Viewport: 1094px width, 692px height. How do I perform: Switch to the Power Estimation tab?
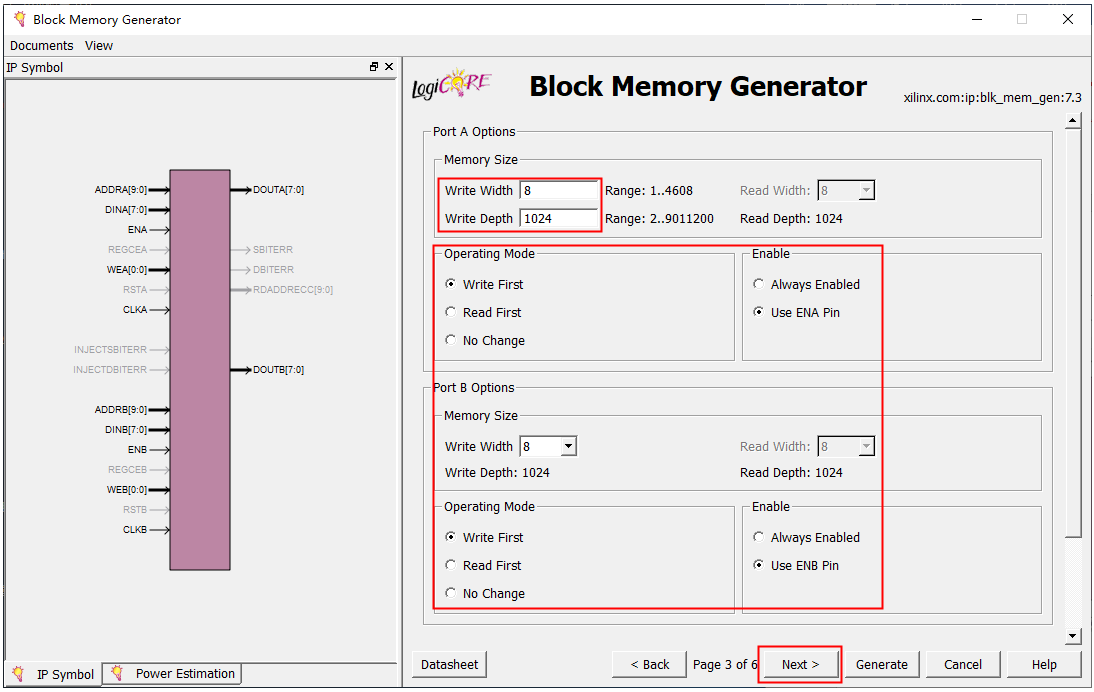[x=174, y=674]
